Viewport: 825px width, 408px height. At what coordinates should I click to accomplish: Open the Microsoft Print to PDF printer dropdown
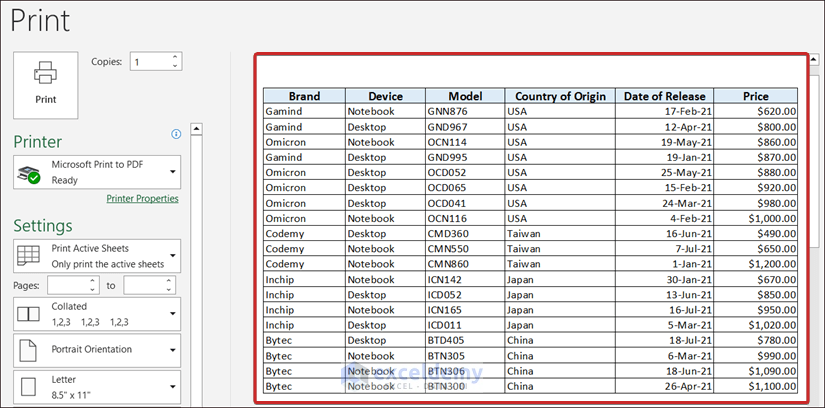pyautogui.click(x=97, y=172)
